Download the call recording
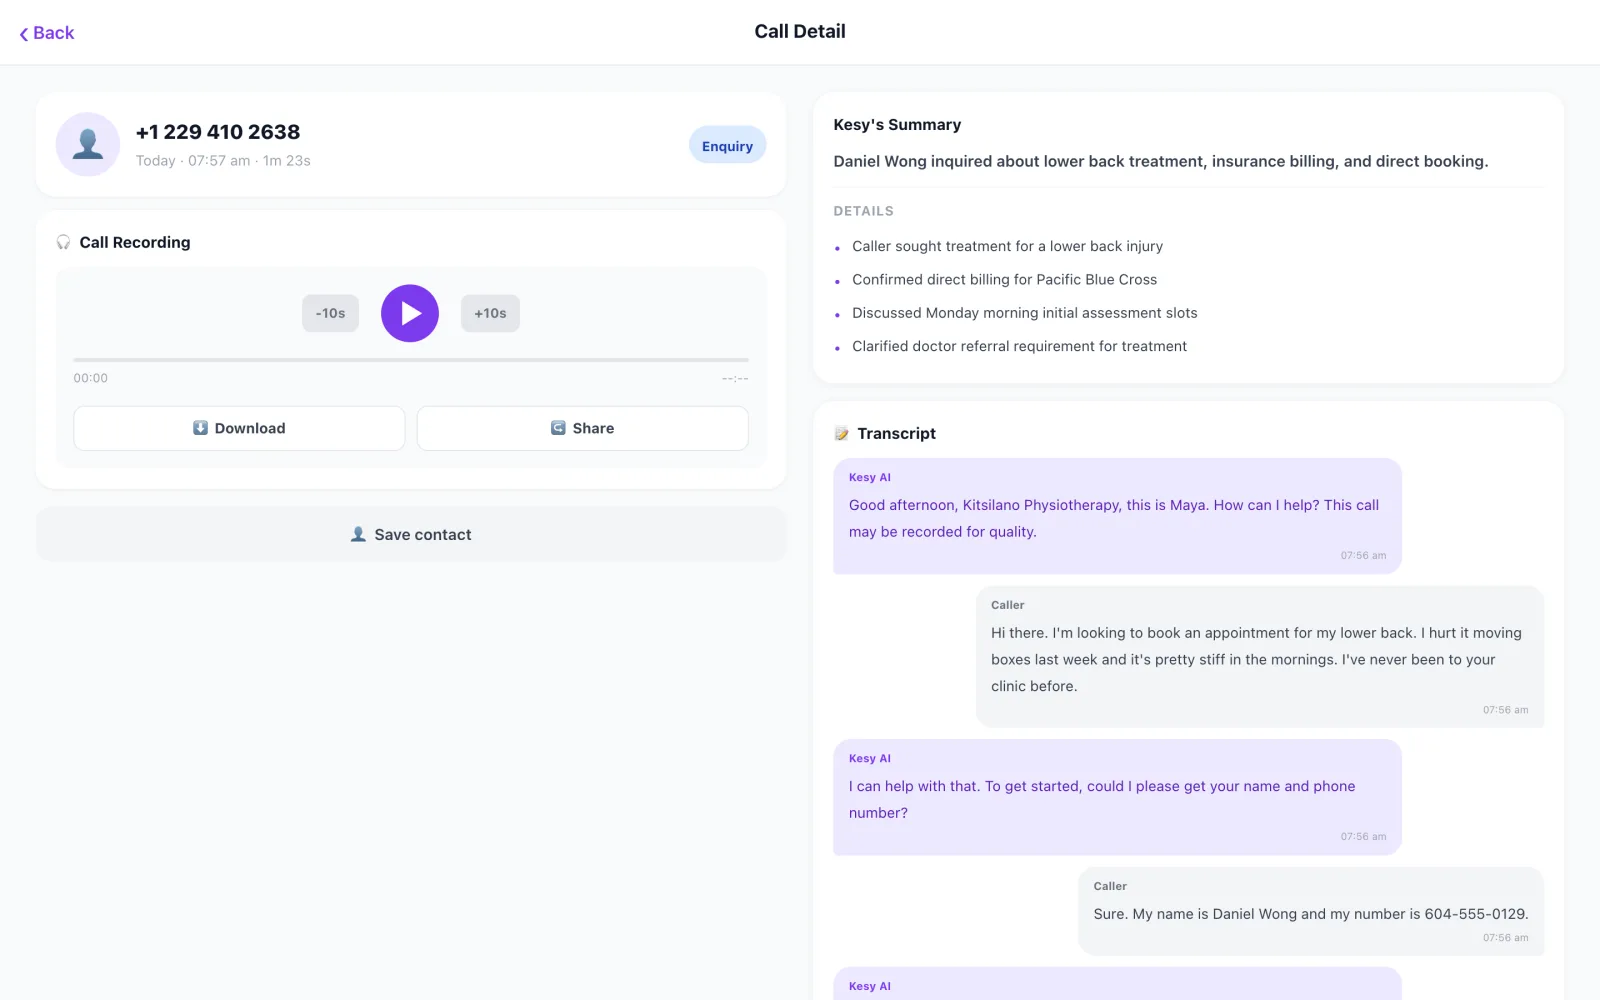Image resolution: width=1600 pixels, height=1000 pixels. point(239,428)
